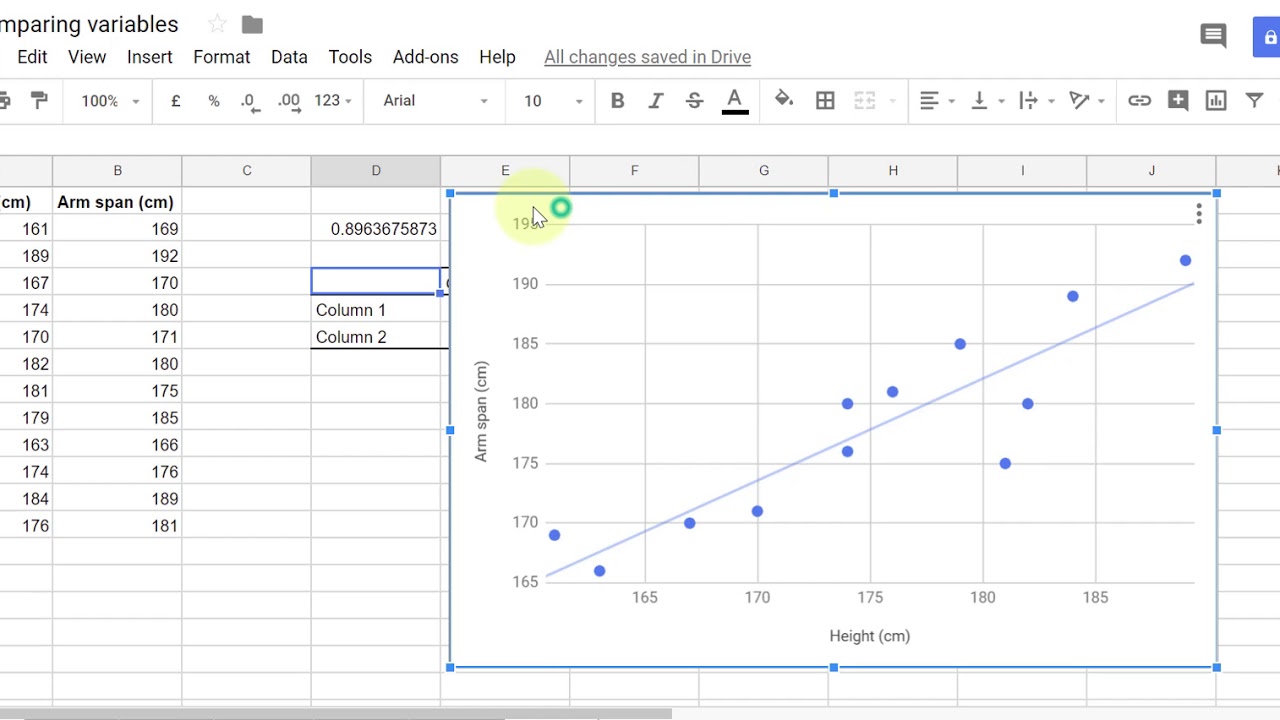Open the horizontal align dropdown
Screen dimensions: 1280x720
click(x=937, y=100)
